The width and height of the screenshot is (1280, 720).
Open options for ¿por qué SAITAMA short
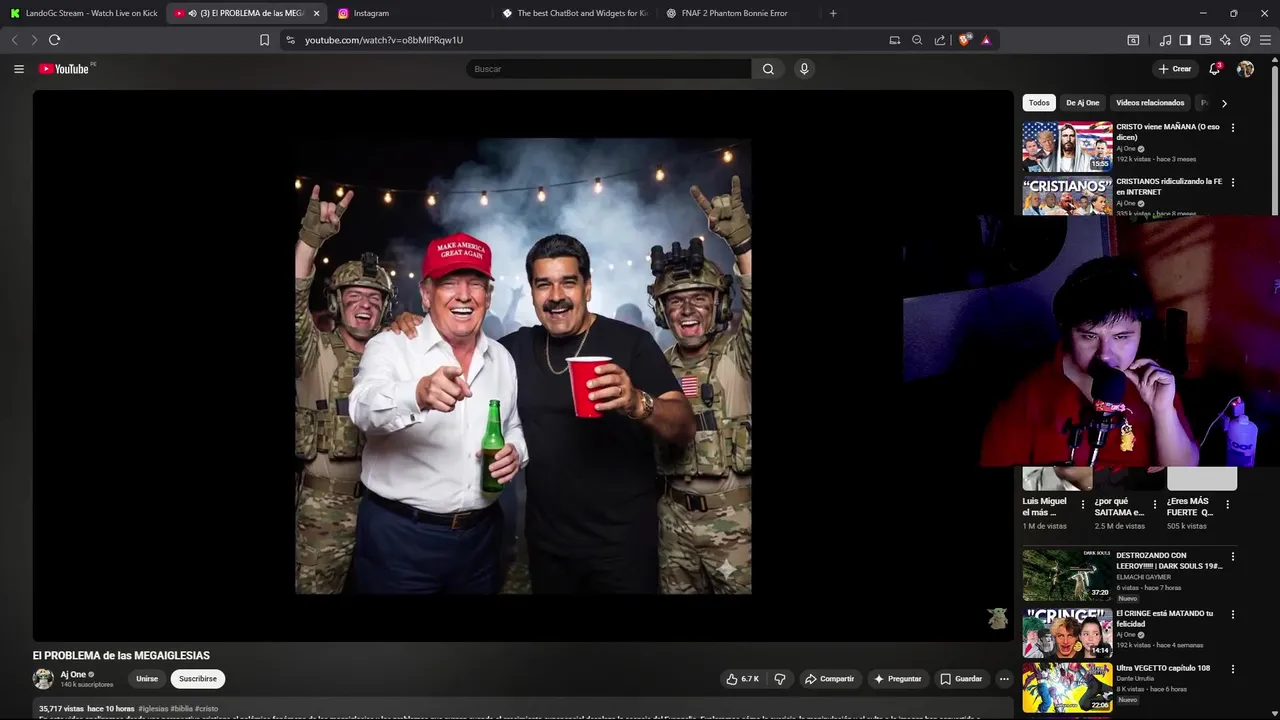point(1155,505)
